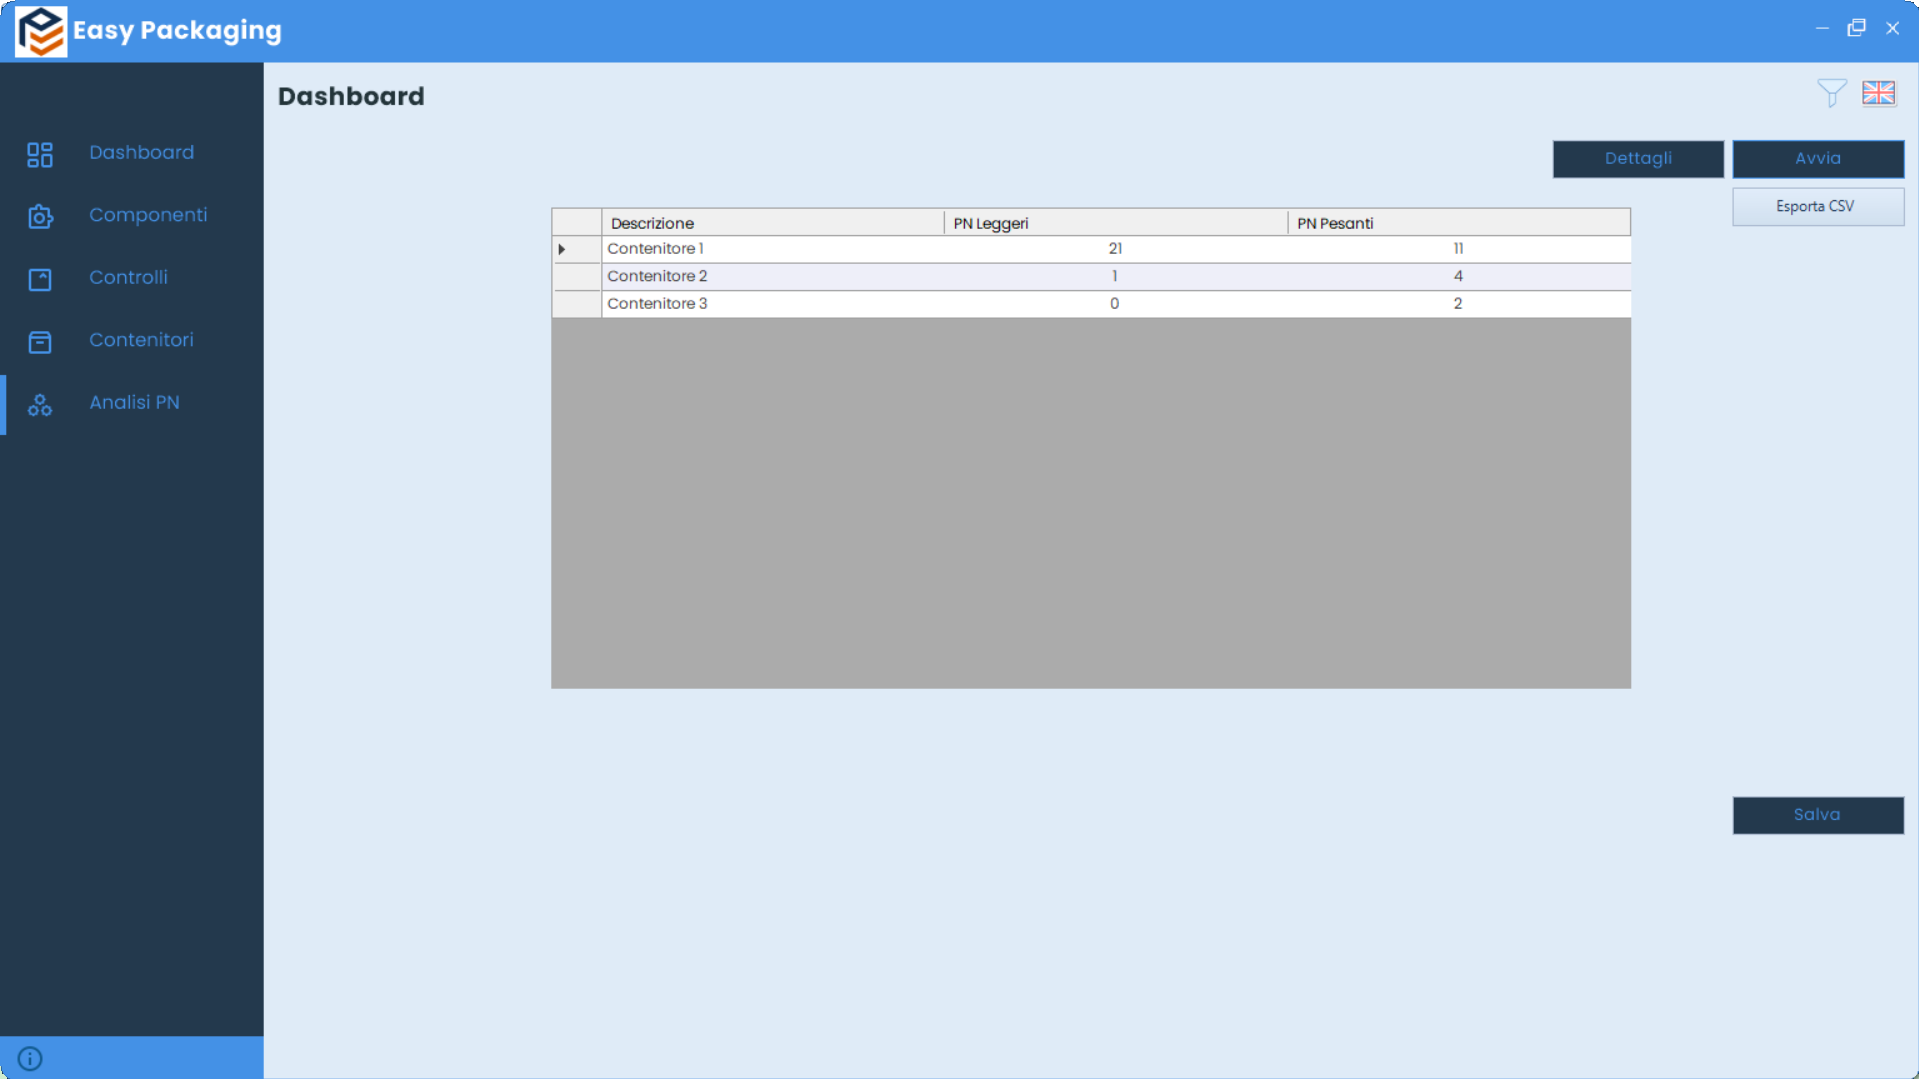Image resolution: width=1919 pixels, height=1079 pixels.
Task: Select the Contenitore 2 row
Action: [x=657, y=276]
